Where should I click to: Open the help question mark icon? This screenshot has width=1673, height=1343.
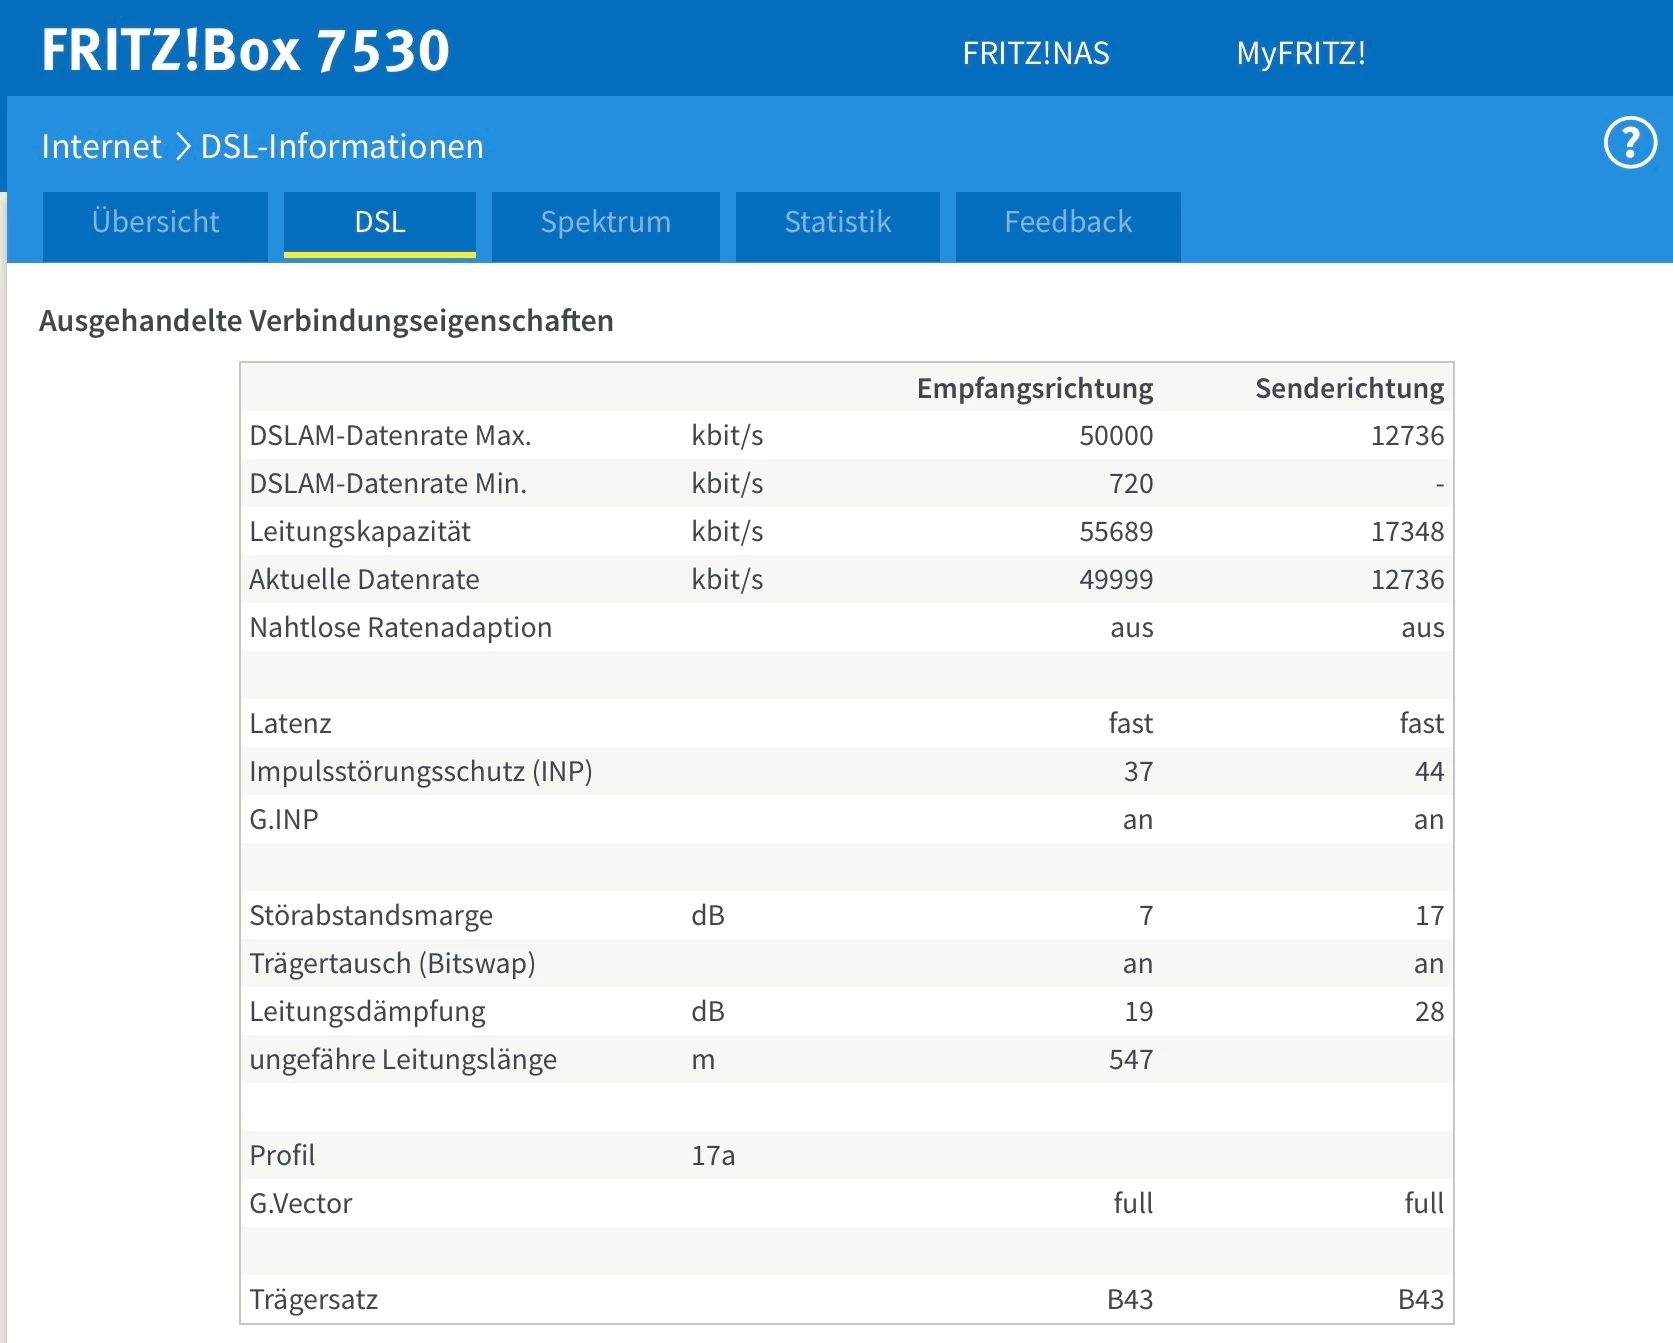point(1630,143)
